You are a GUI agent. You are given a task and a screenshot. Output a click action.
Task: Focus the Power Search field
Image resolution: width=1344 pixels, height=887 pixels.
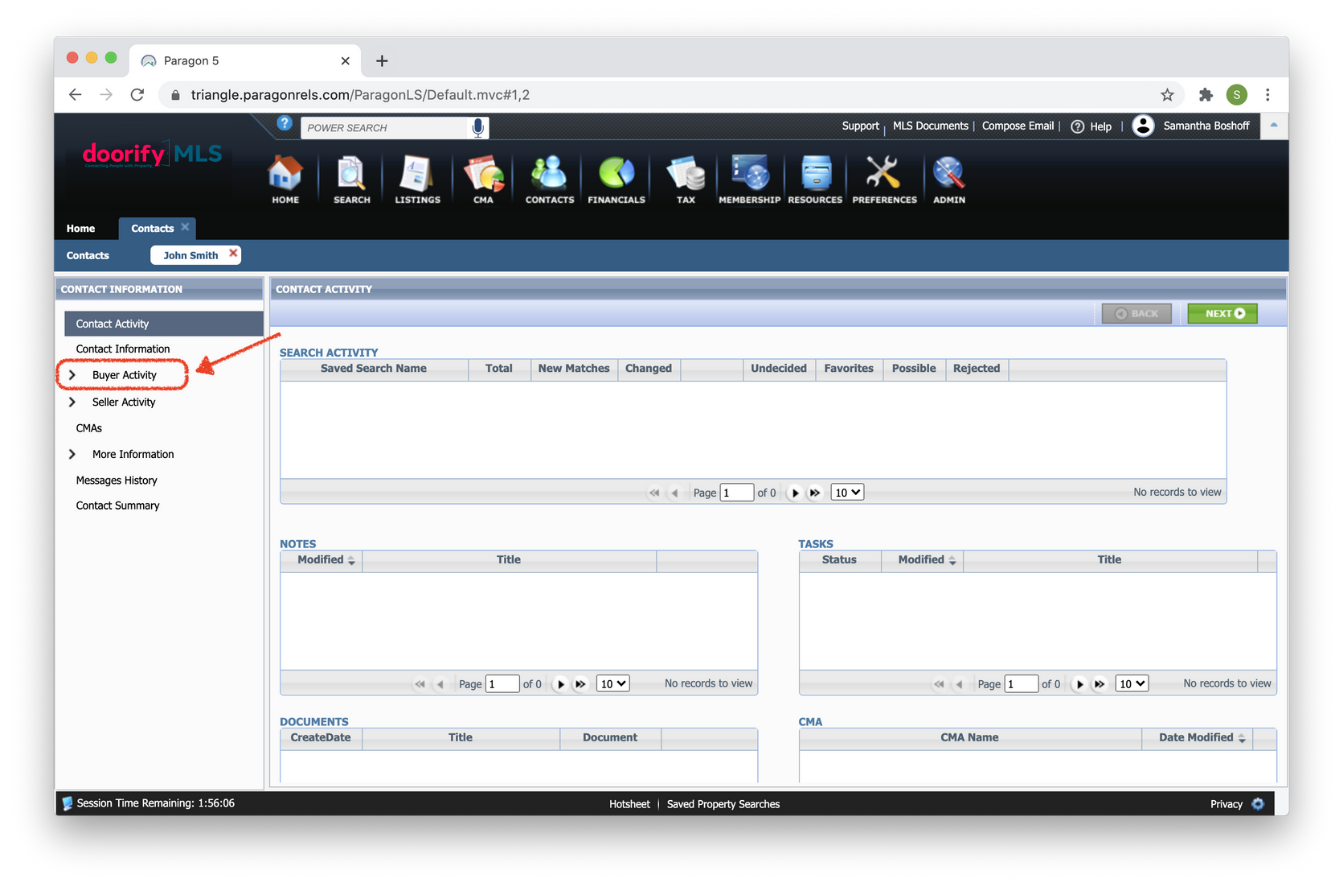click(385, 128)
